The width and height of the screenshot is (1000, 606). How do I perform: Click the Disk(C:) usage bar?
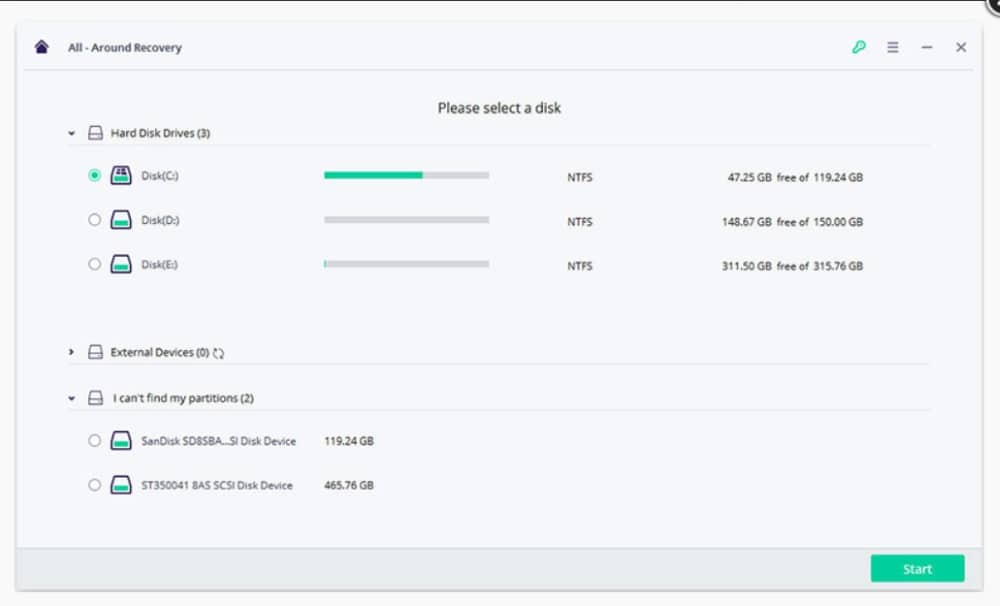406,175
